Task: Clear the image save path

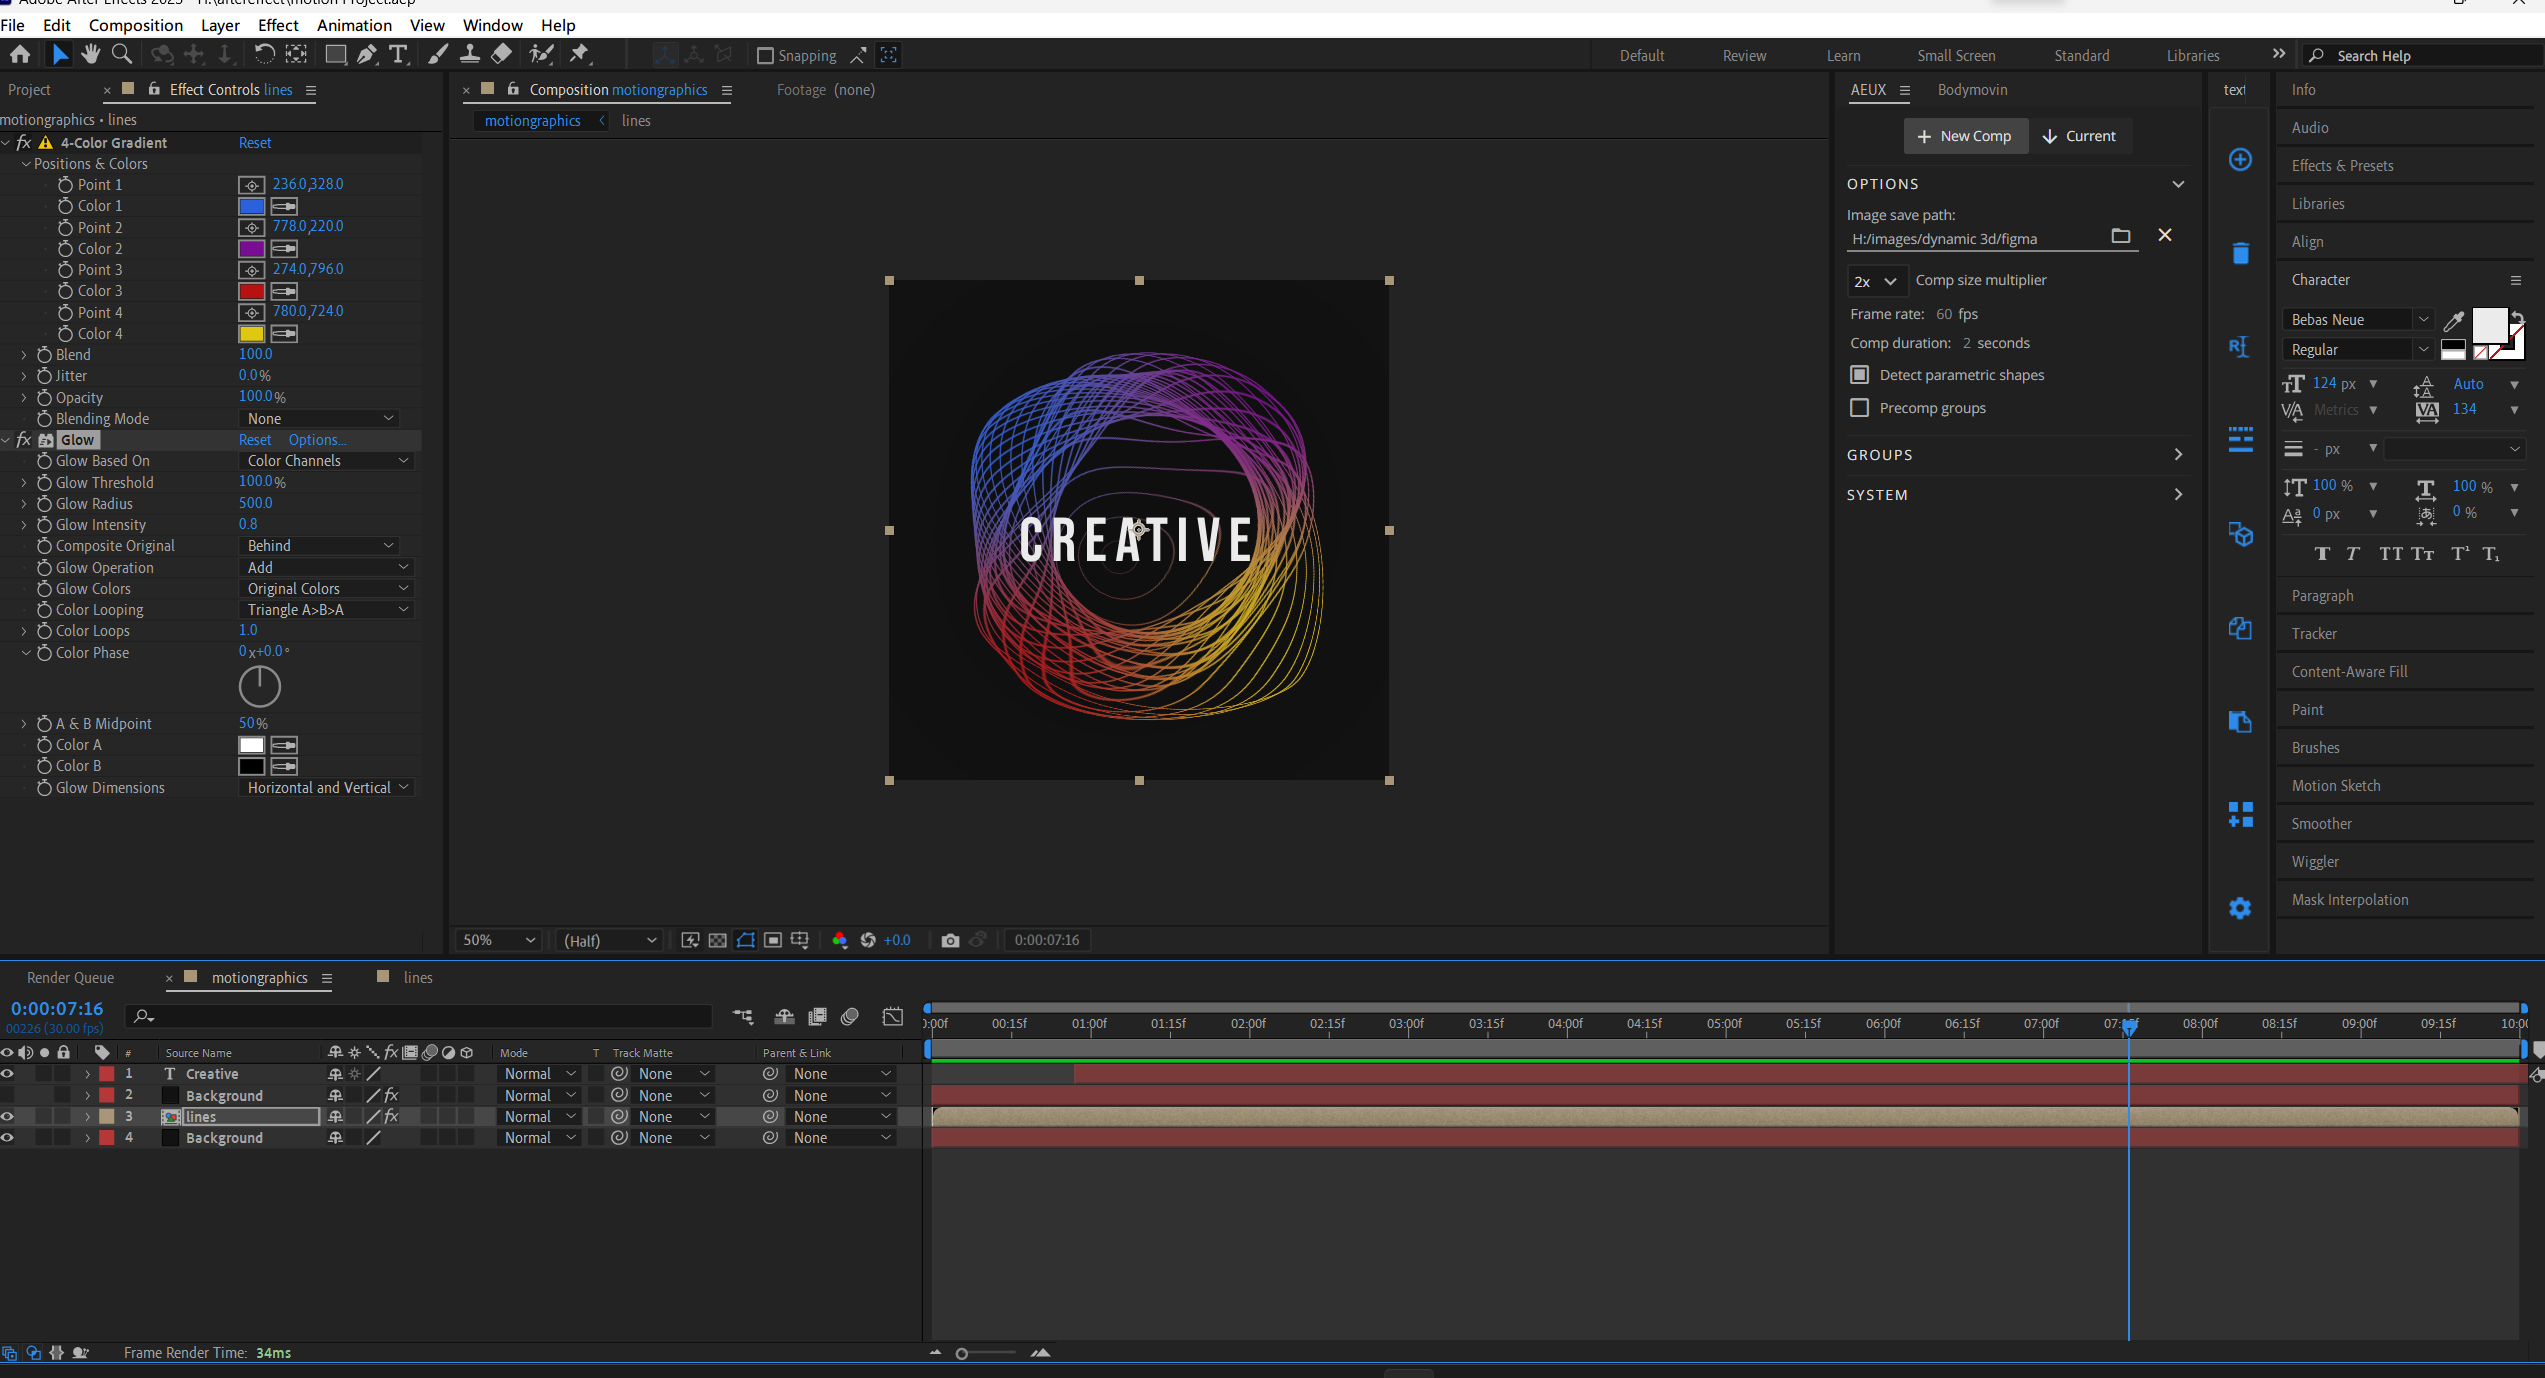Action: [x=2165, y=235]
